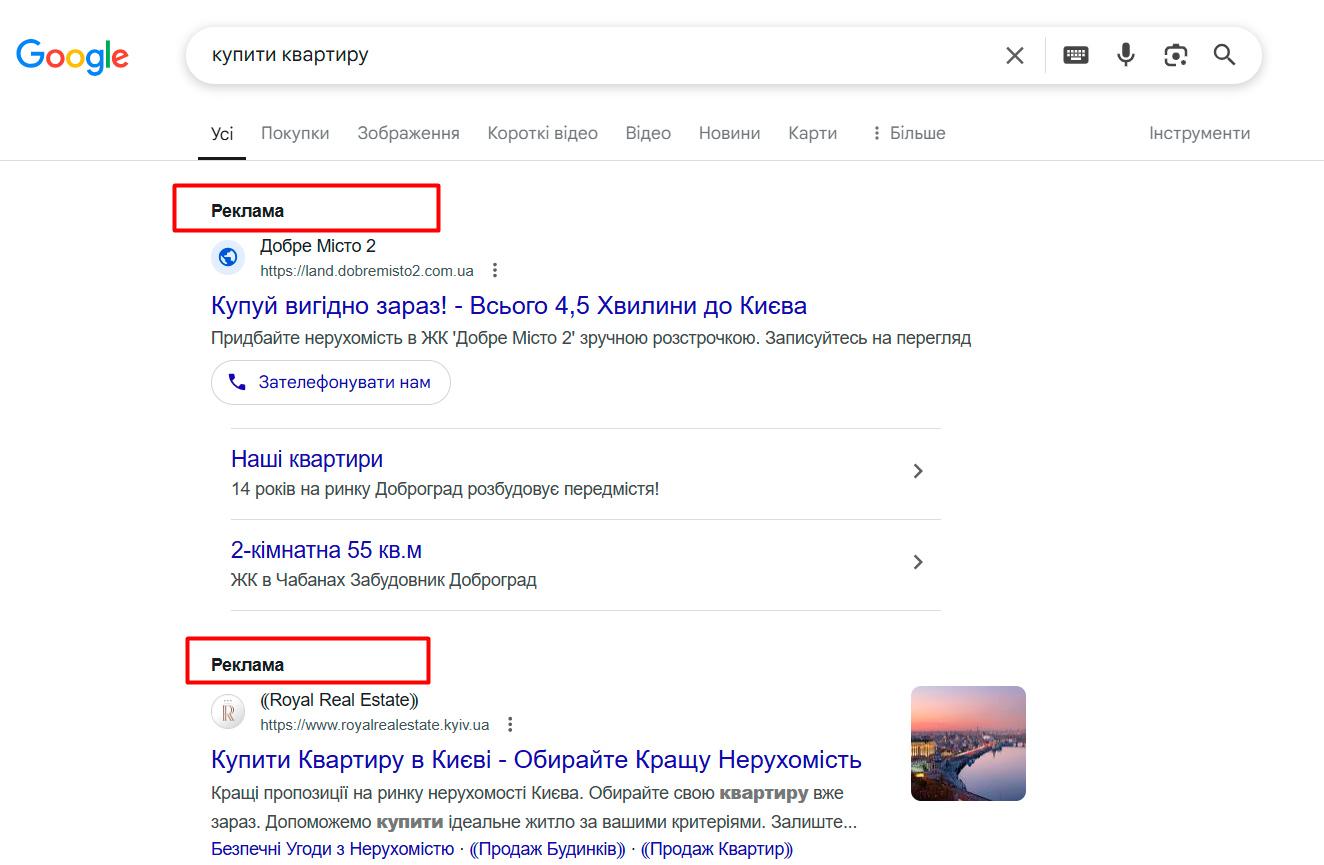This screenshot has height=865, width=1324.
Task: Switch to the Новини tab
Action: click(729, 133)
